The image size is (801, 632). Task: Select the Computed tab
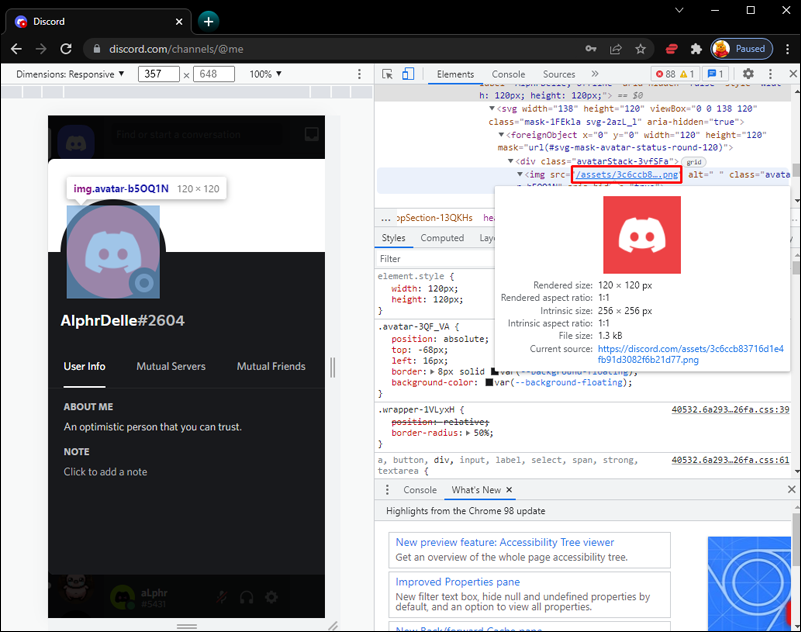[442, 238]
